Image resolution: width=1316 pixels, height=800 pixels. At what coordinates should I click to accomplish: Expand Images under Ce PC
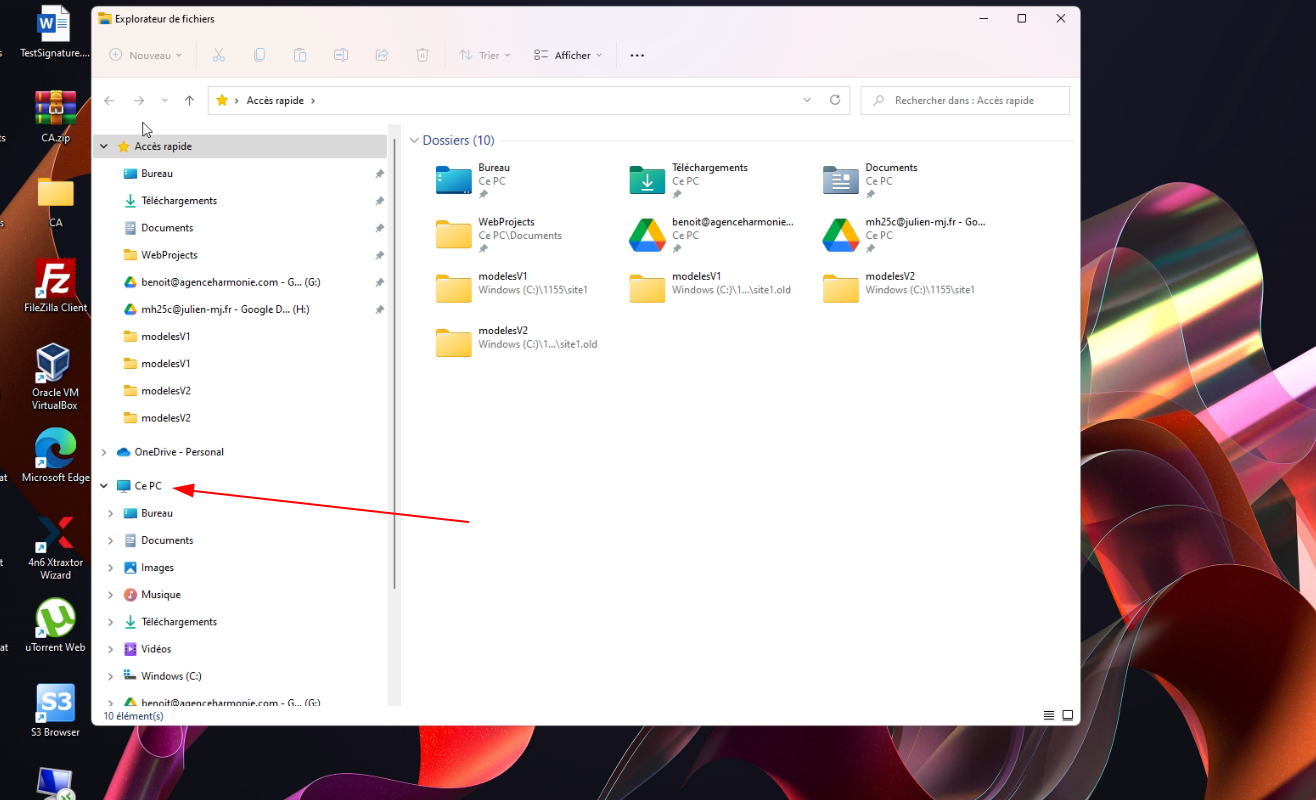point(111,567)
